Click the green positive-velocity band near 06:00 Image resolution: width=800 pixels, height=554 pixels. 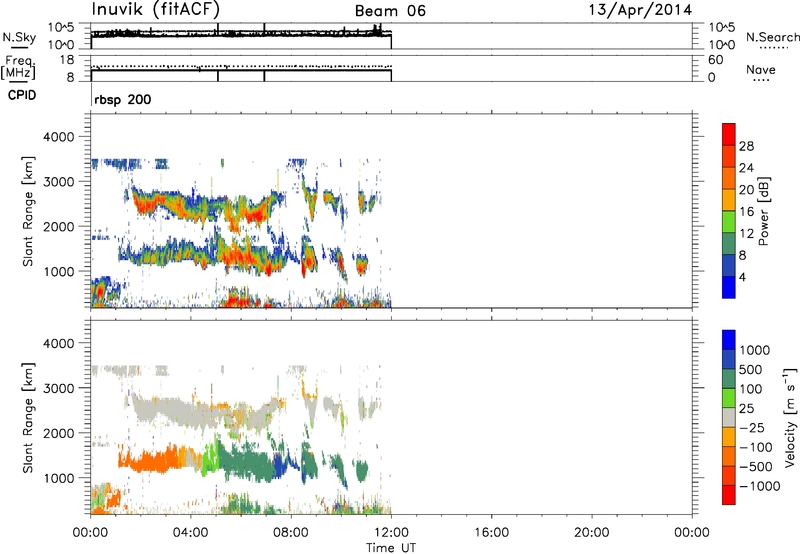pos(247,462)
